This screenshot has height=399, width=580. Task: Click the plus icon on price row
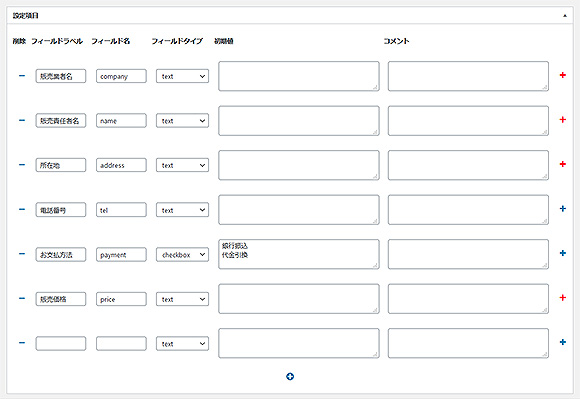(x=563, y=297)
